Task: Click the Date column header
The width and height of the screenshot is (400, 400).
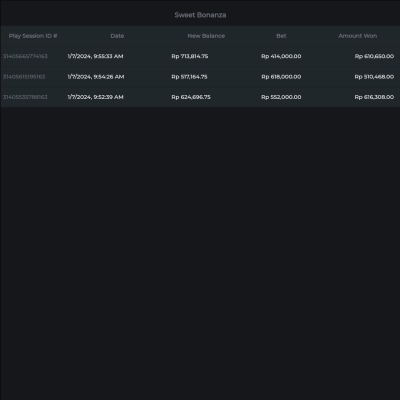Action: click(x=117, y=36)
